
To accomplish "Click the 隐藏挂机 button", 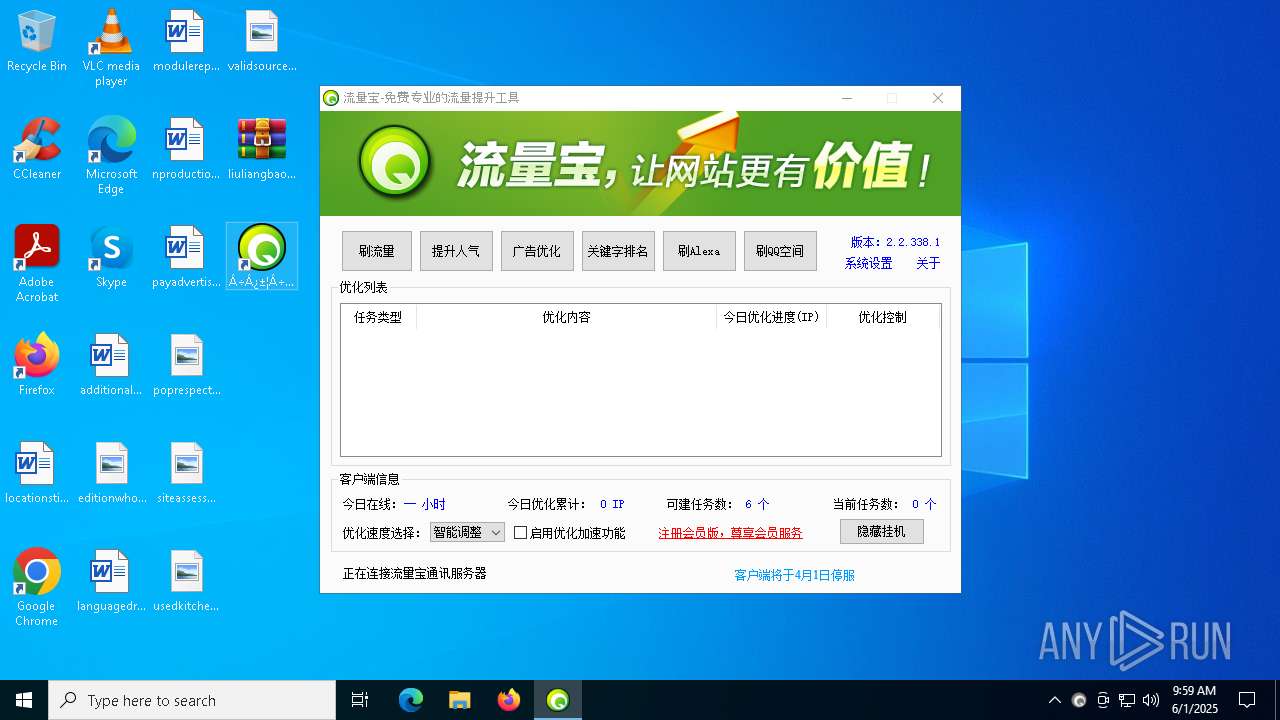I will pos(882,531).
